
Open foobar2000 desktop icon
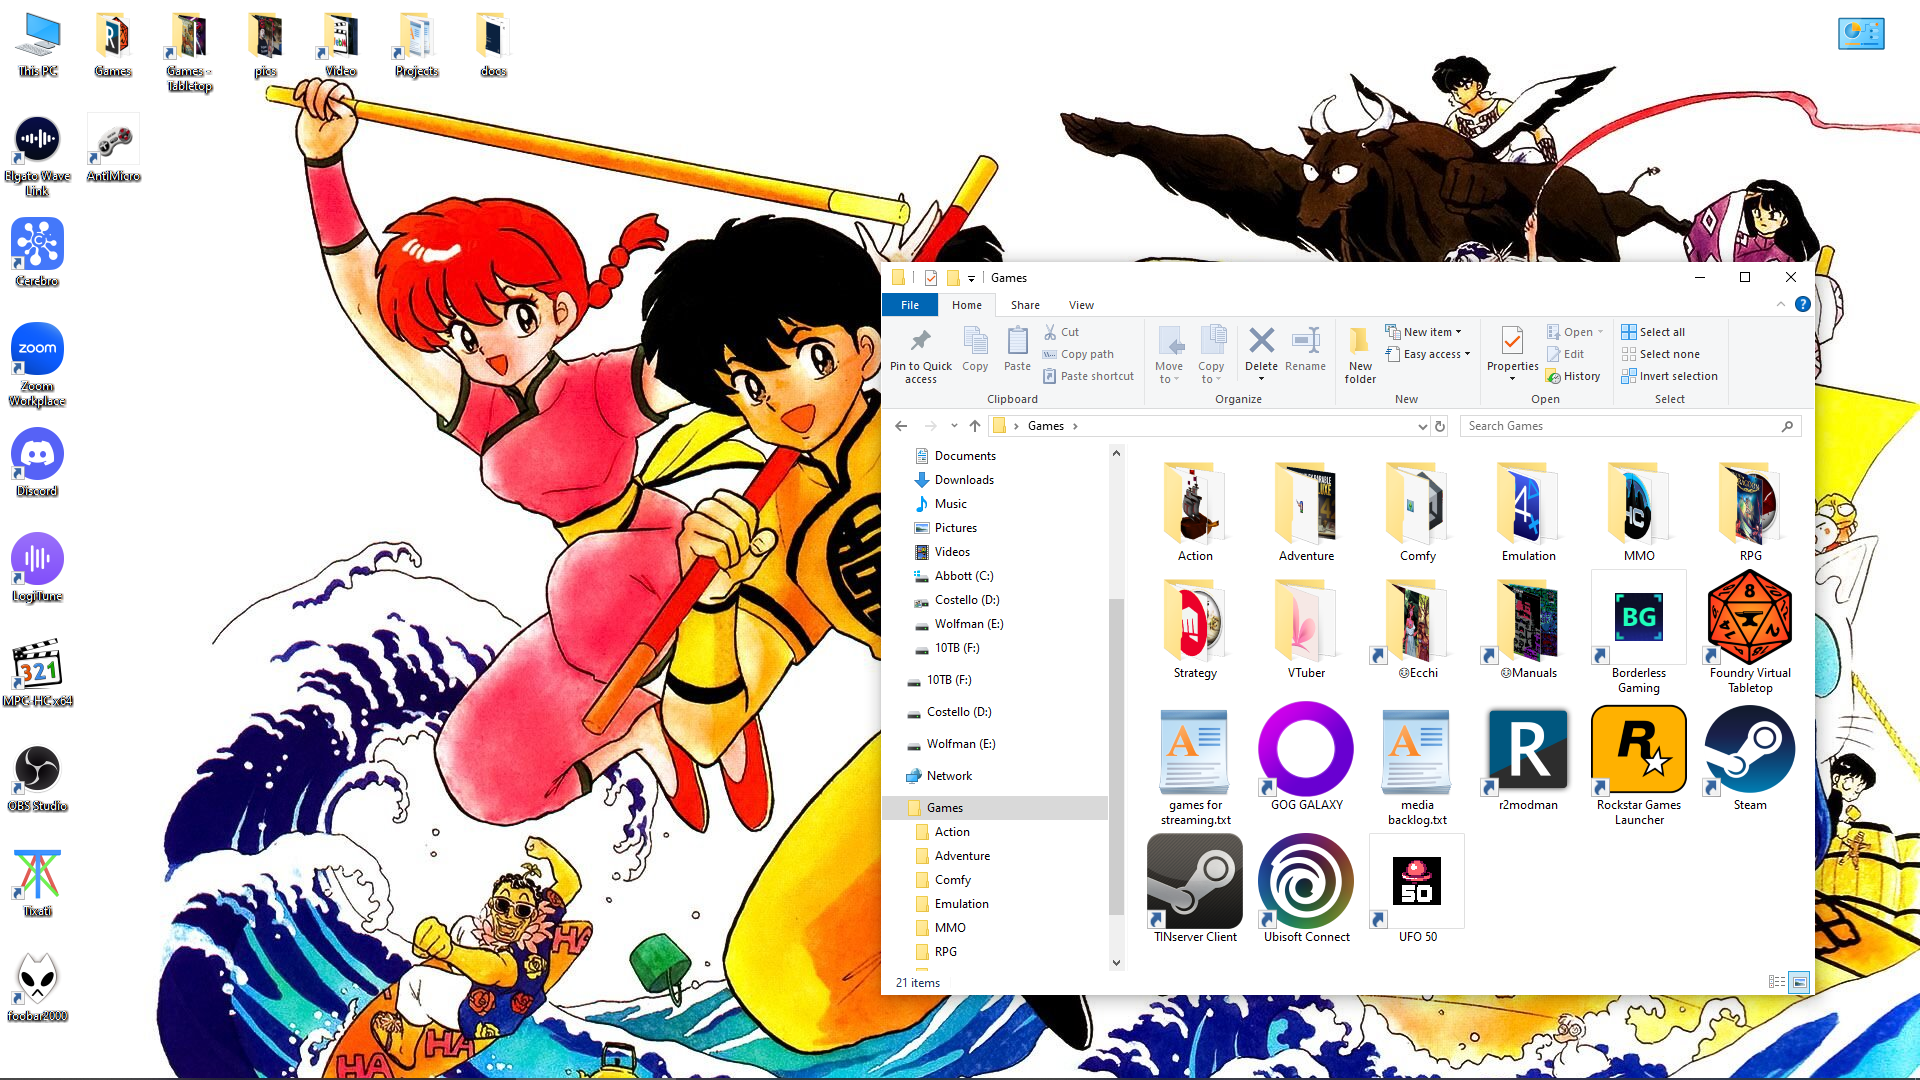[37, 987]
